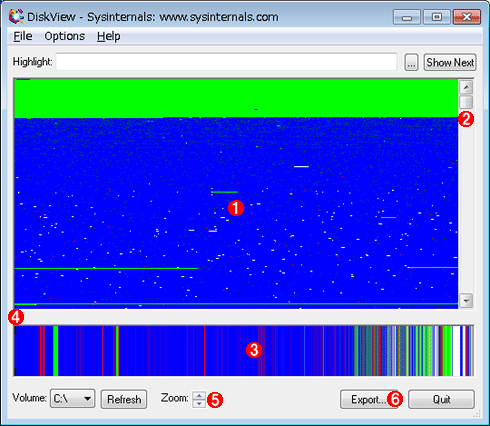This screenshot has height=426, width=490.
Task: Click the browse ellipsis button next to Highlight
Action: click(411, 62)
